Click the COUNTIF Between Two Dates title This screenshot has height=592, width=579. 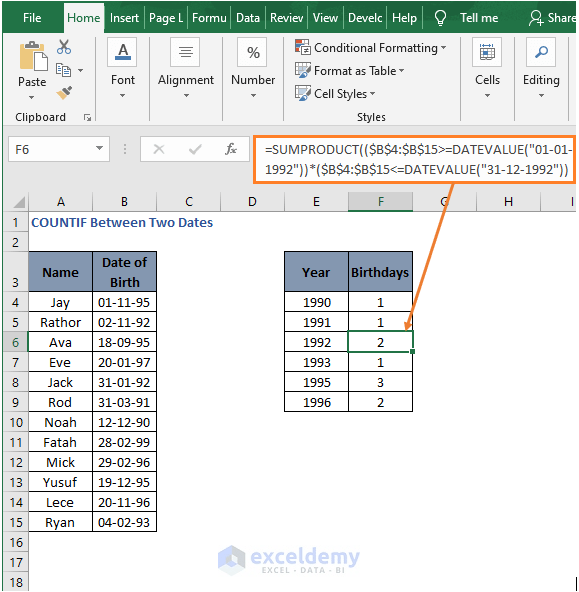pyautogui.click(x=122, y=222)
